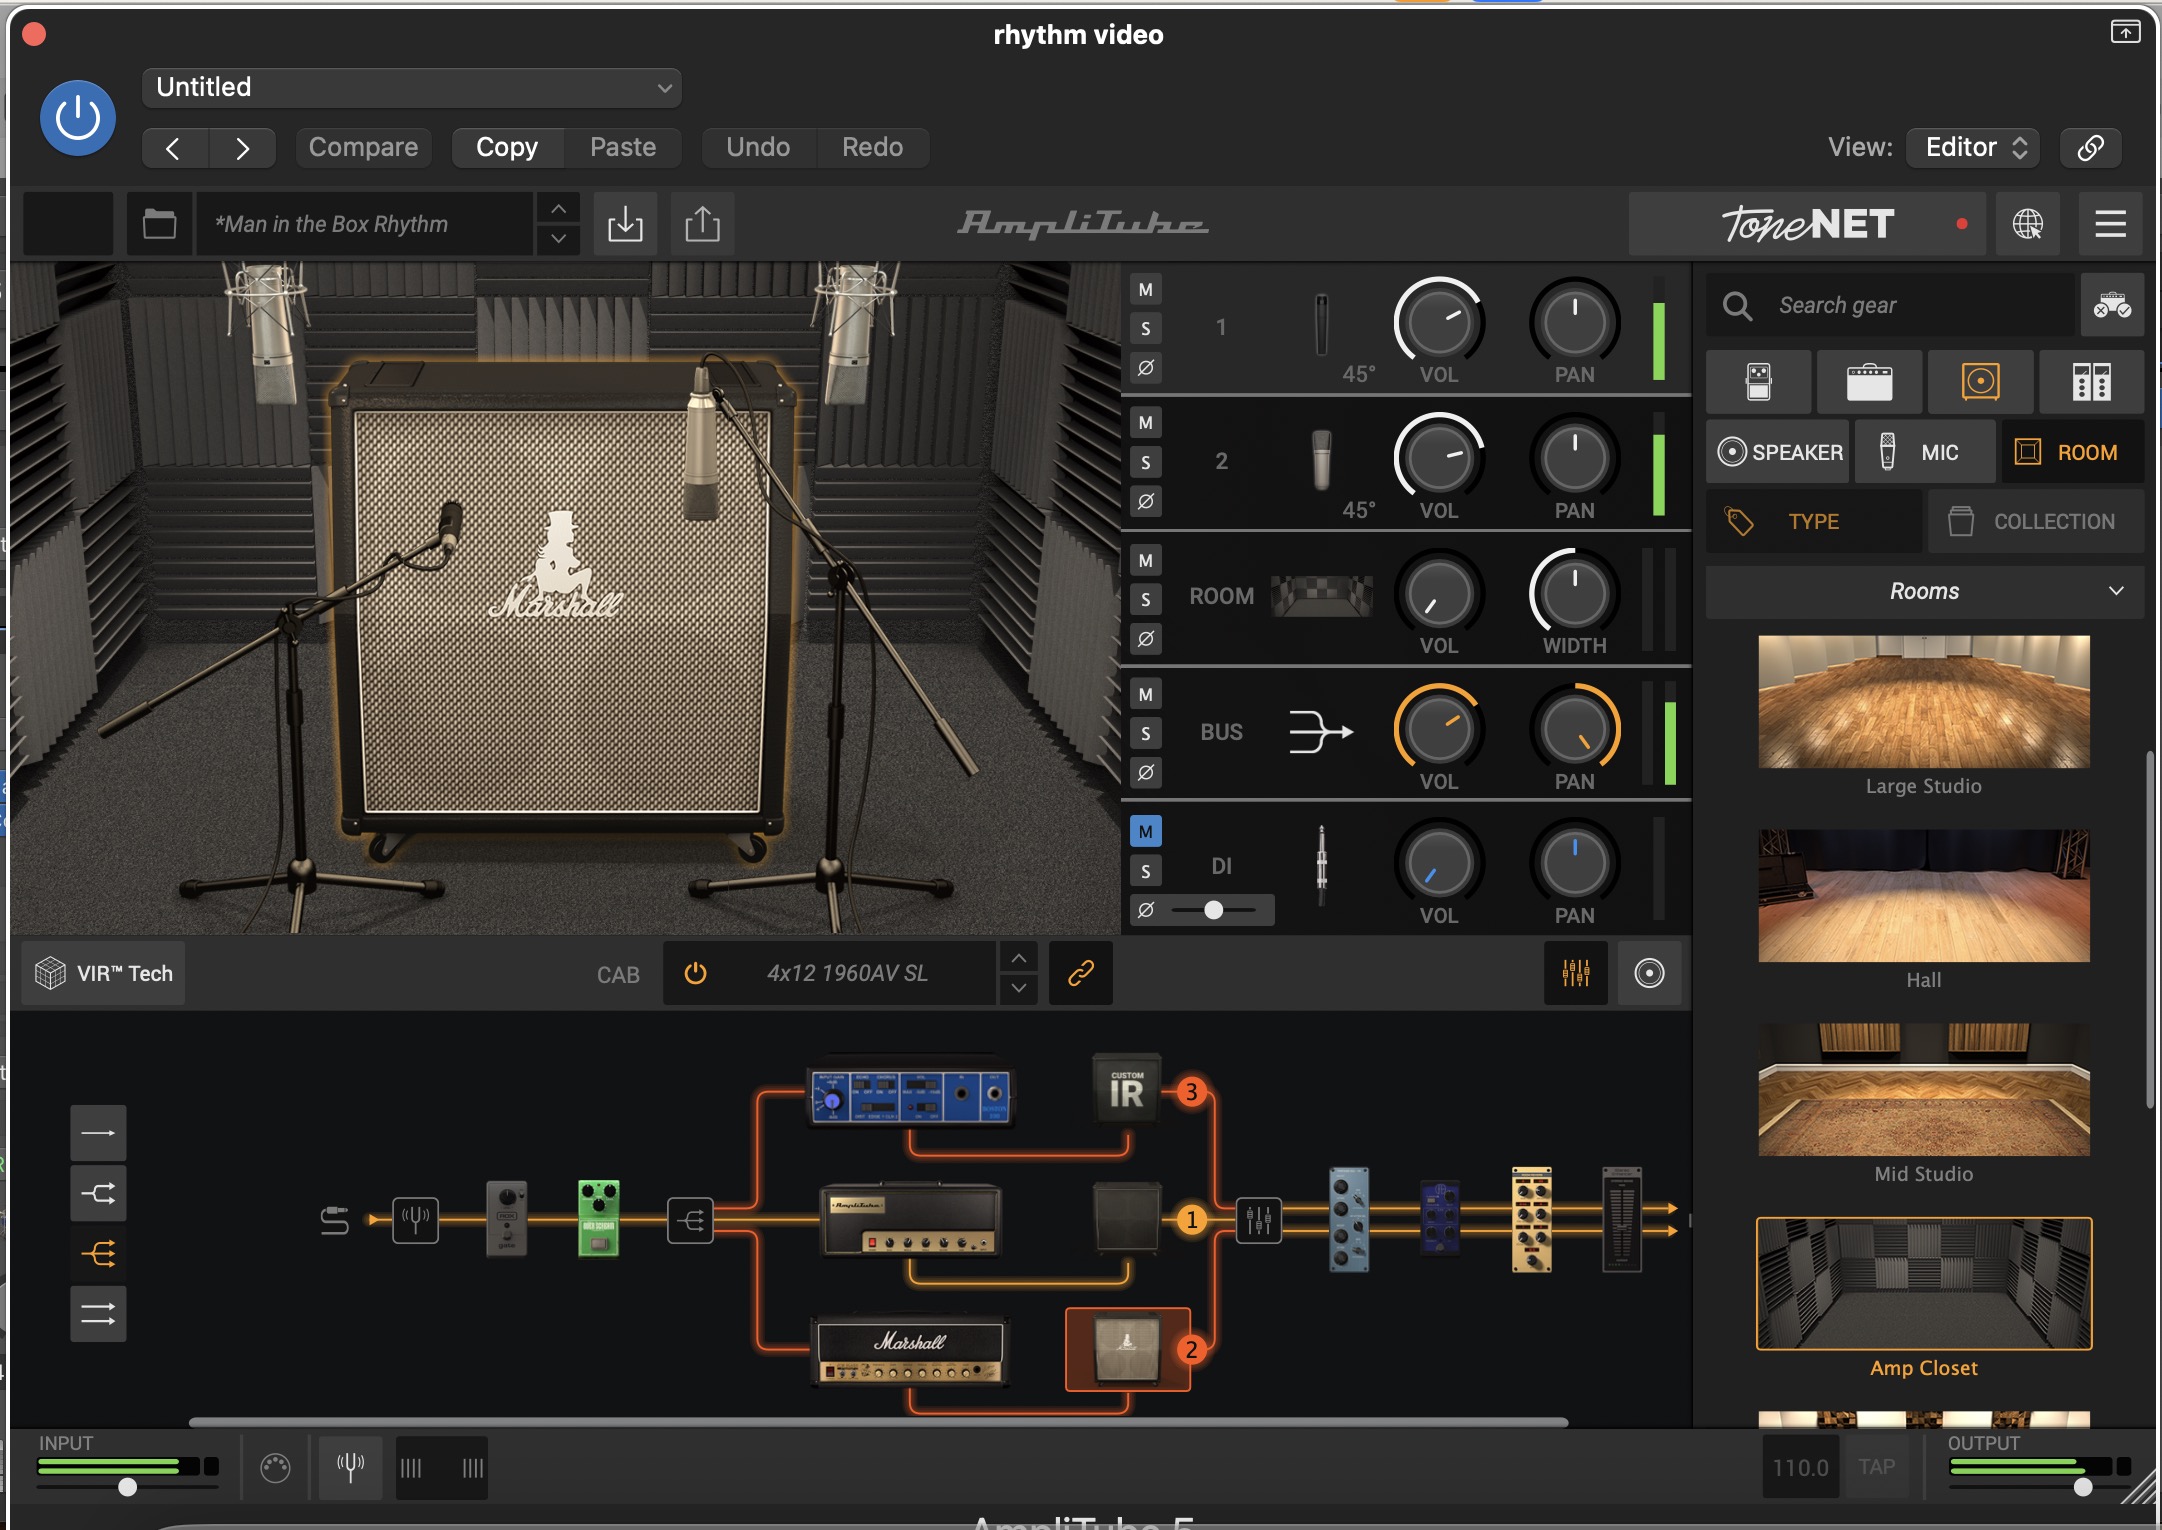
Task: Open the View Editor dropdown
Action: coord(1973,147)
